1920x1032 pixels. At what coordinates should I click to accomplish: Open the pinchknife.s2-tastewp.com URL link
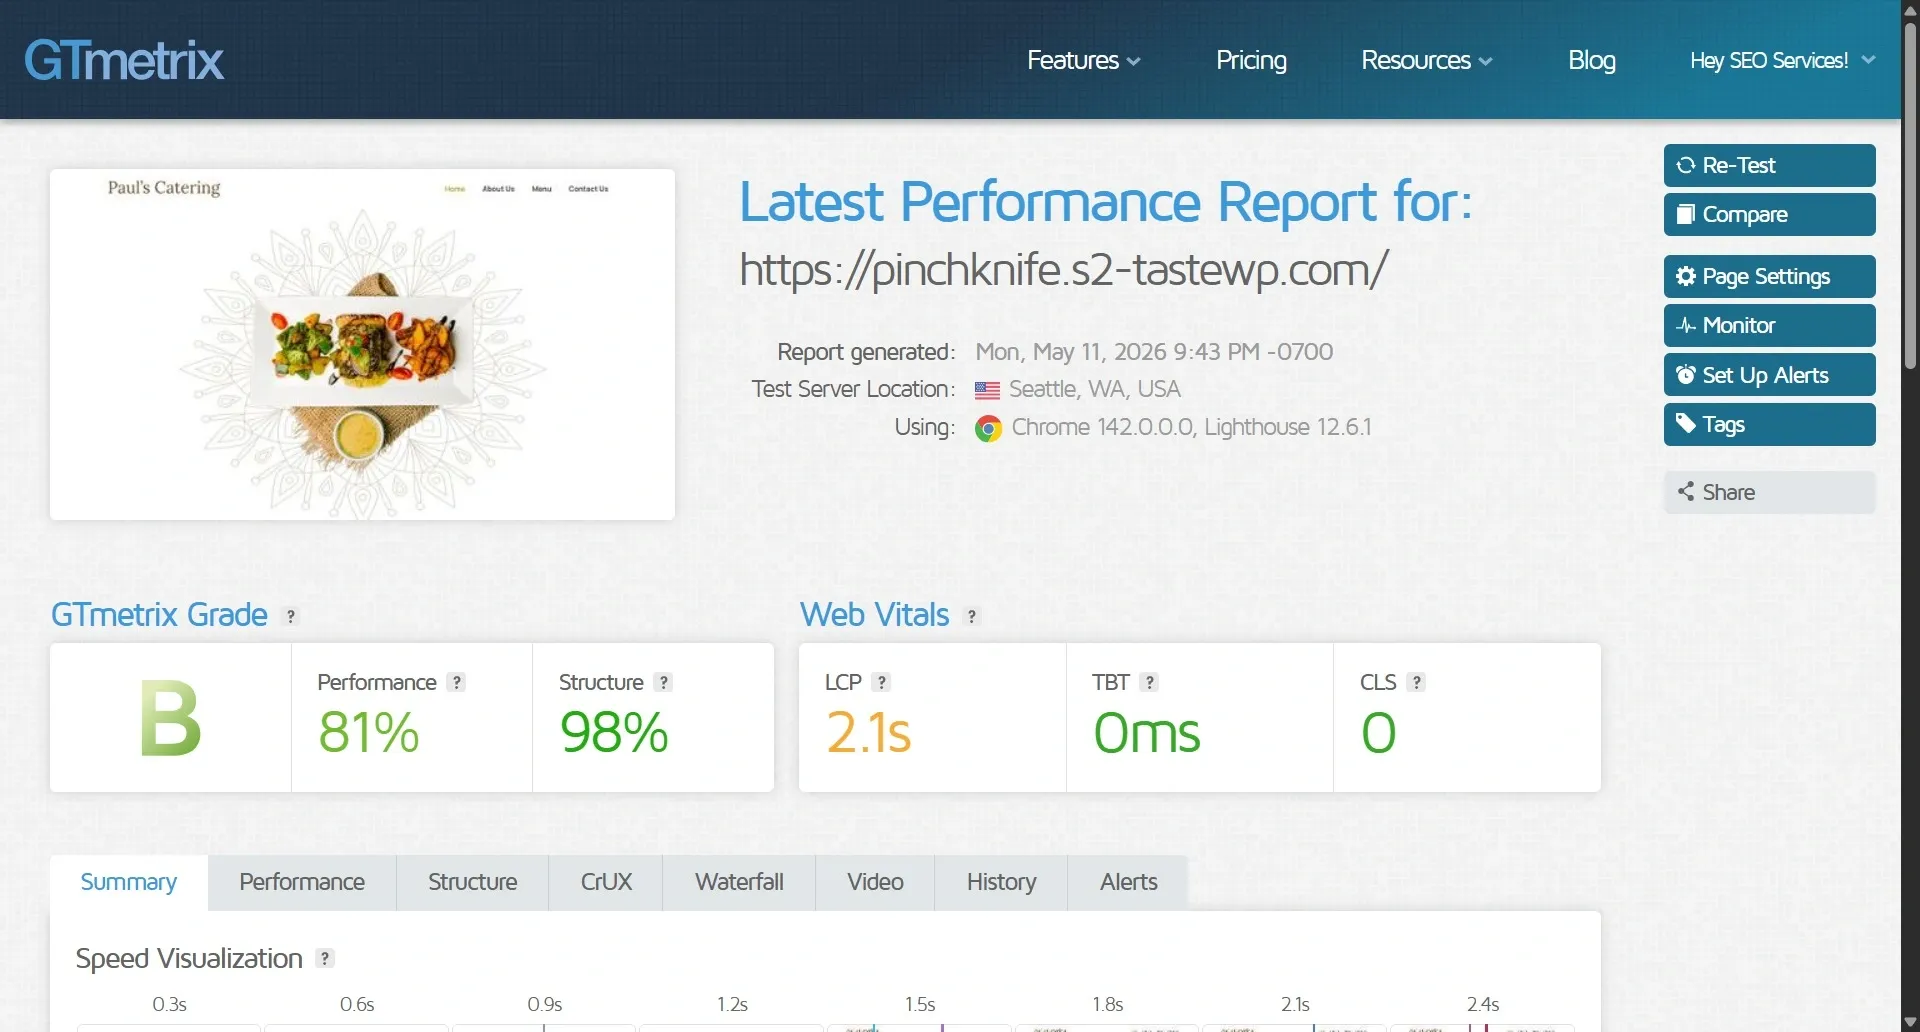pyautogui.click(x=1064, y=270)
